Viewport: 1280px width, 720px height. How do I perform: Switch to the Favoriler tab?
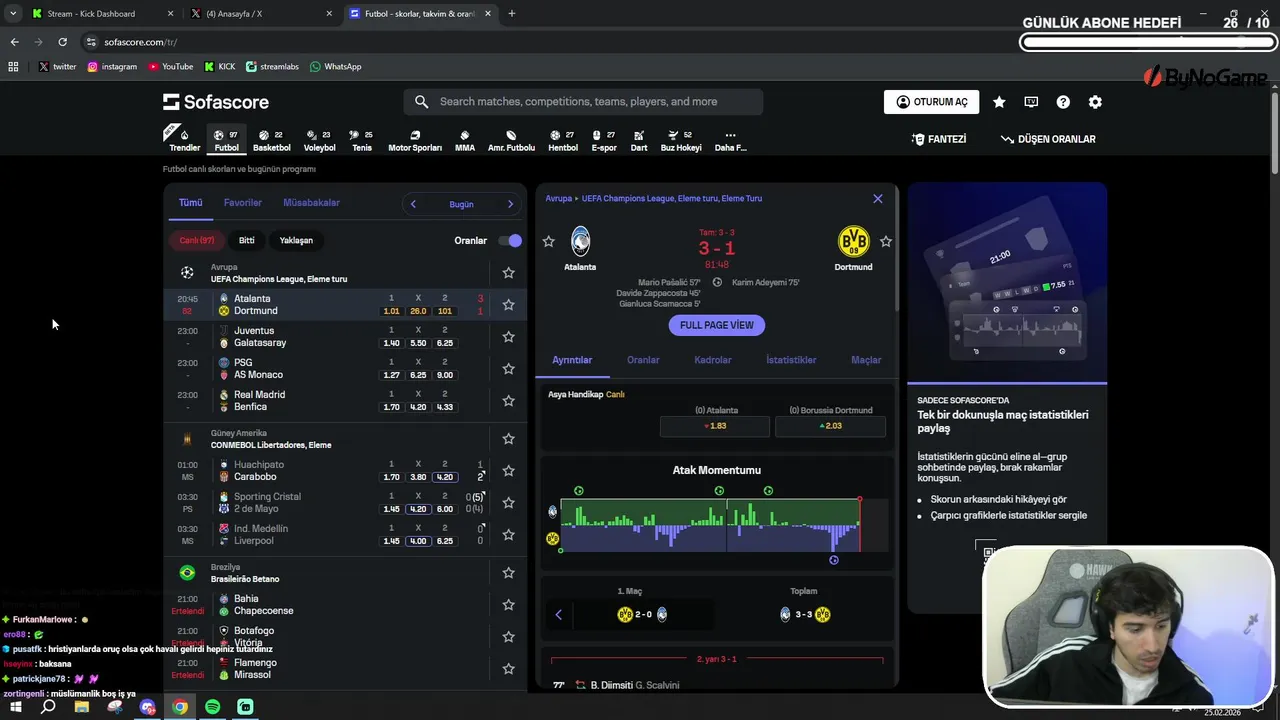pos(243,203)
